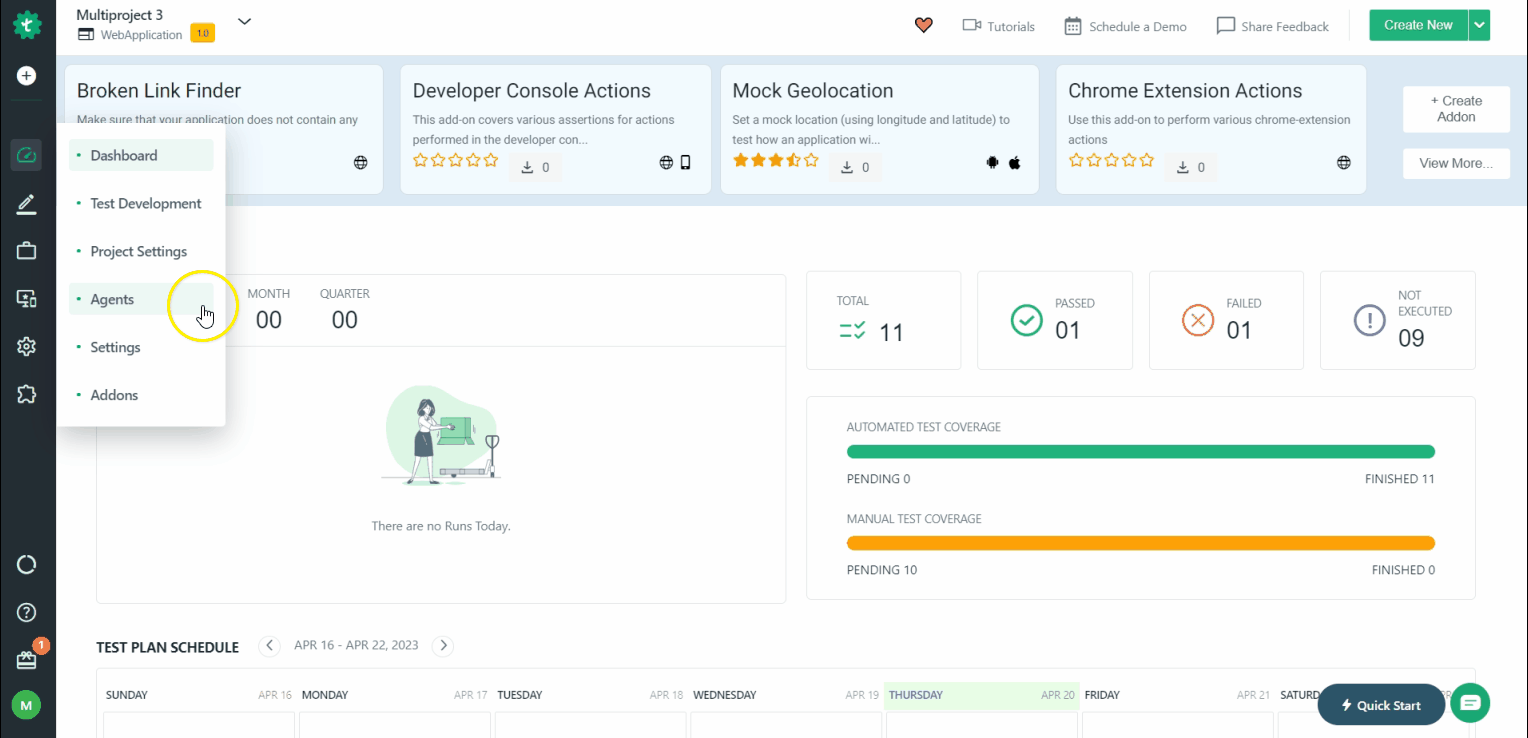Click the View More... button
1528x738 pixels.
1456,163
